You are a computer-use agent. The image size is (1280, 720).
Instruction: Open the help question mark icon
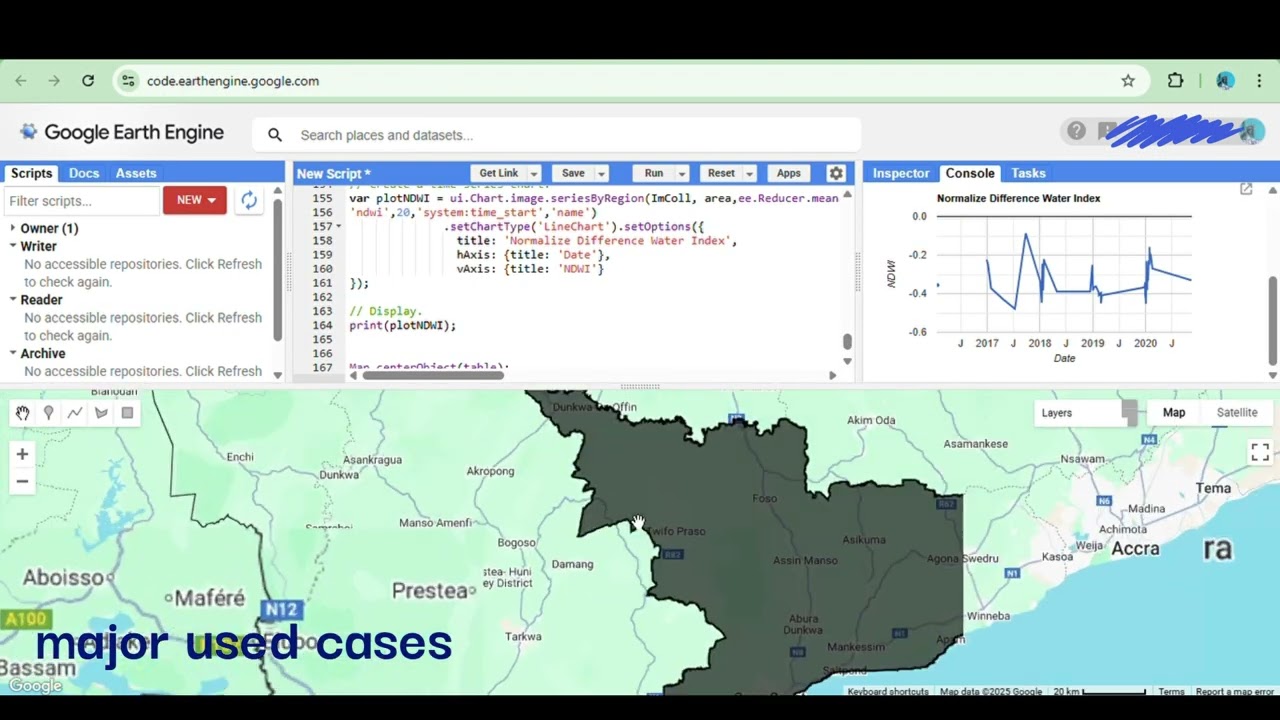[x=1076, y=131]
